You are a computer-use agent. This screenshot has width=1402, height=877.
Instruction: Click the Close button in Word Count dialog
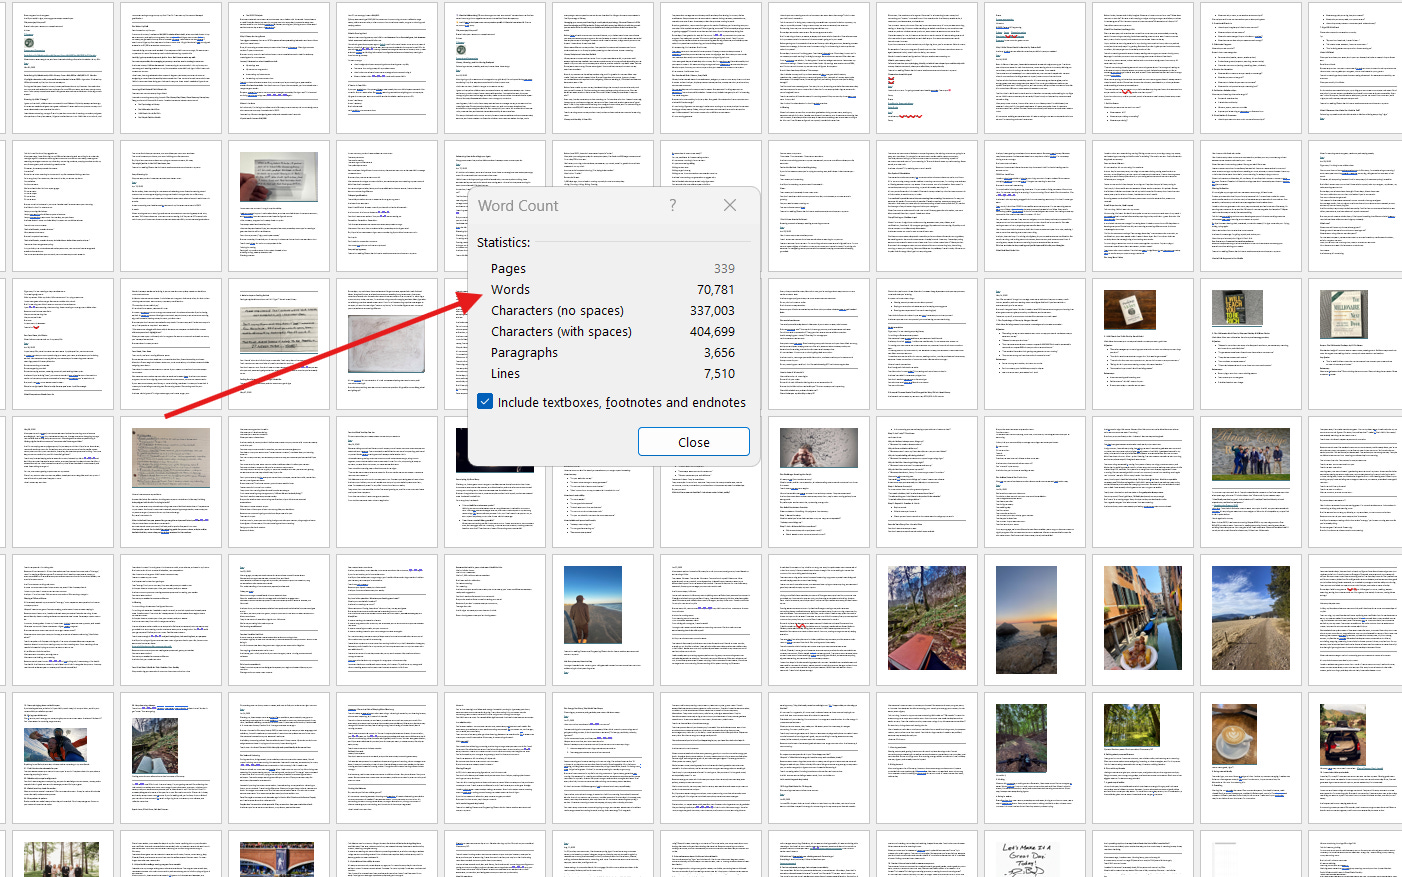(x=694, y=442)
